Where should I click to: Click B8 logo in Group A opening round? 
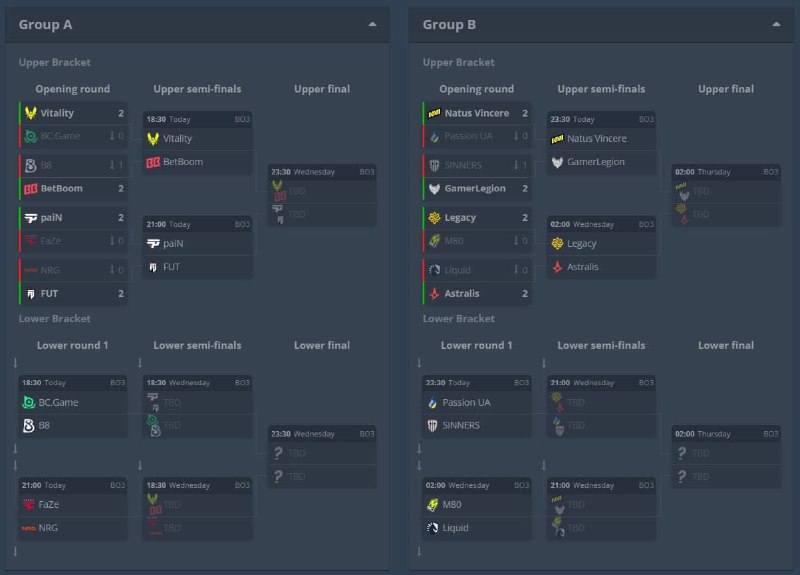31,165
